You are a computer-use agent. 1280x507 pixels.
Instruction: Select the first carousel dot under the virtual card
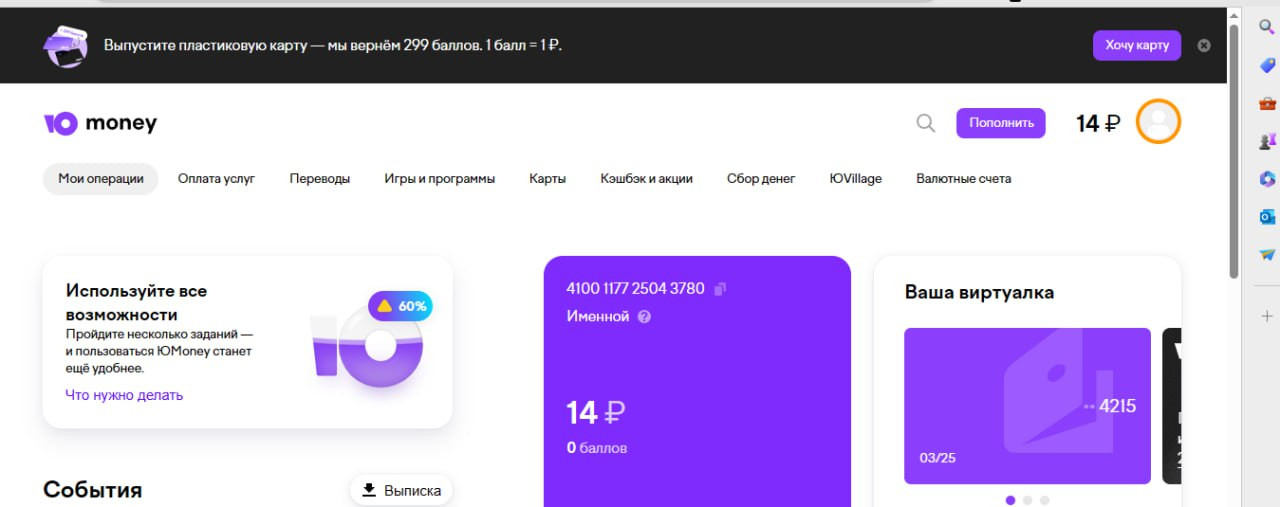(x=1010, y=500)
